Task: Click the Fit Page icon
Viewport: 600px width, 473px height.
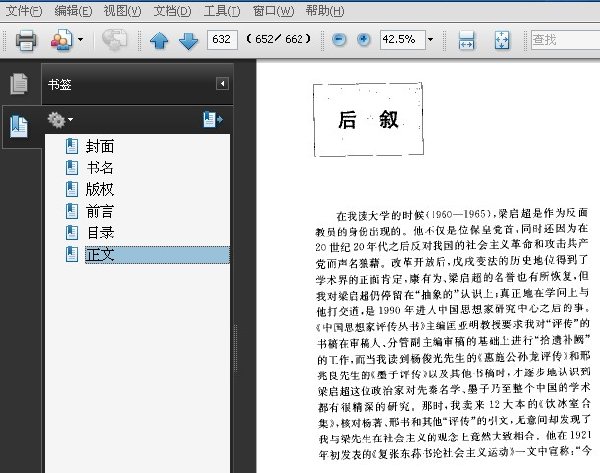Action: coord(502,40)
